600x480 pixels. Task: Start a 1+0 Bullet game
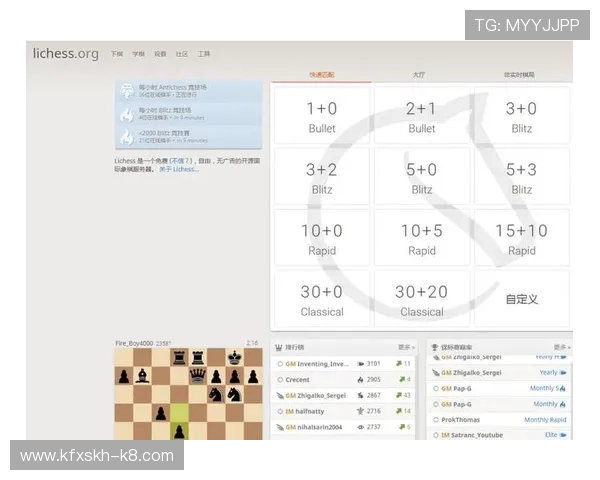point(322,116)
